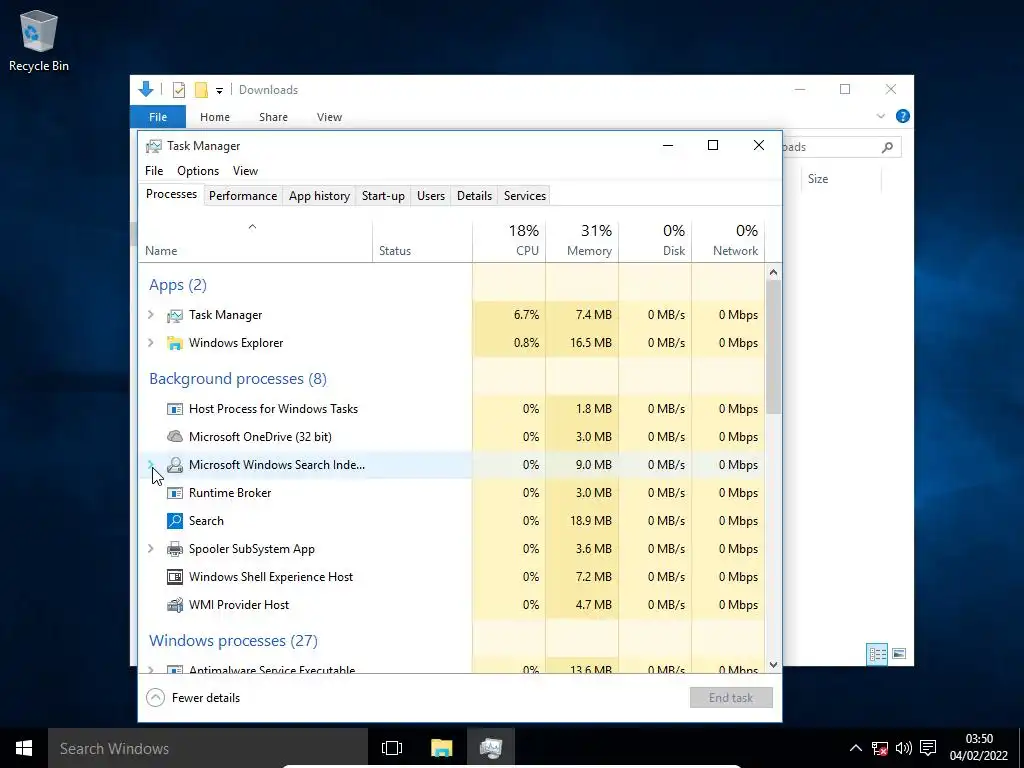Open the Customize Quick Access Toolbar dropdown
Image resolution: width=1024 pixels, height=768 pixels.
(219, 91)
